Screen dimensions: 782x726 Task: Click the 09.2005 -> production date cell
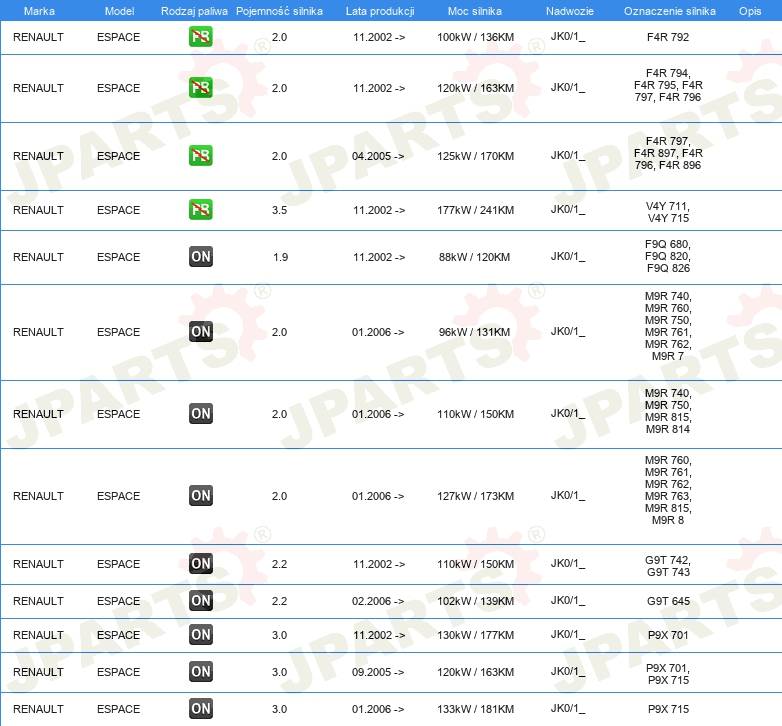[379, 672]
